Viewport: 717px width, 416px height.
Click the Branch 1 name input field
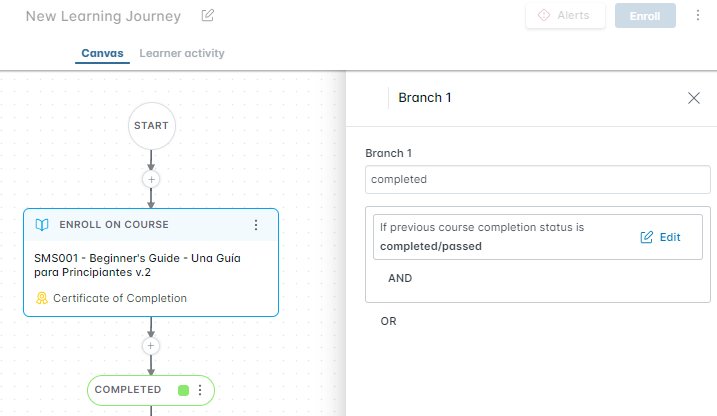coord(538,180)
